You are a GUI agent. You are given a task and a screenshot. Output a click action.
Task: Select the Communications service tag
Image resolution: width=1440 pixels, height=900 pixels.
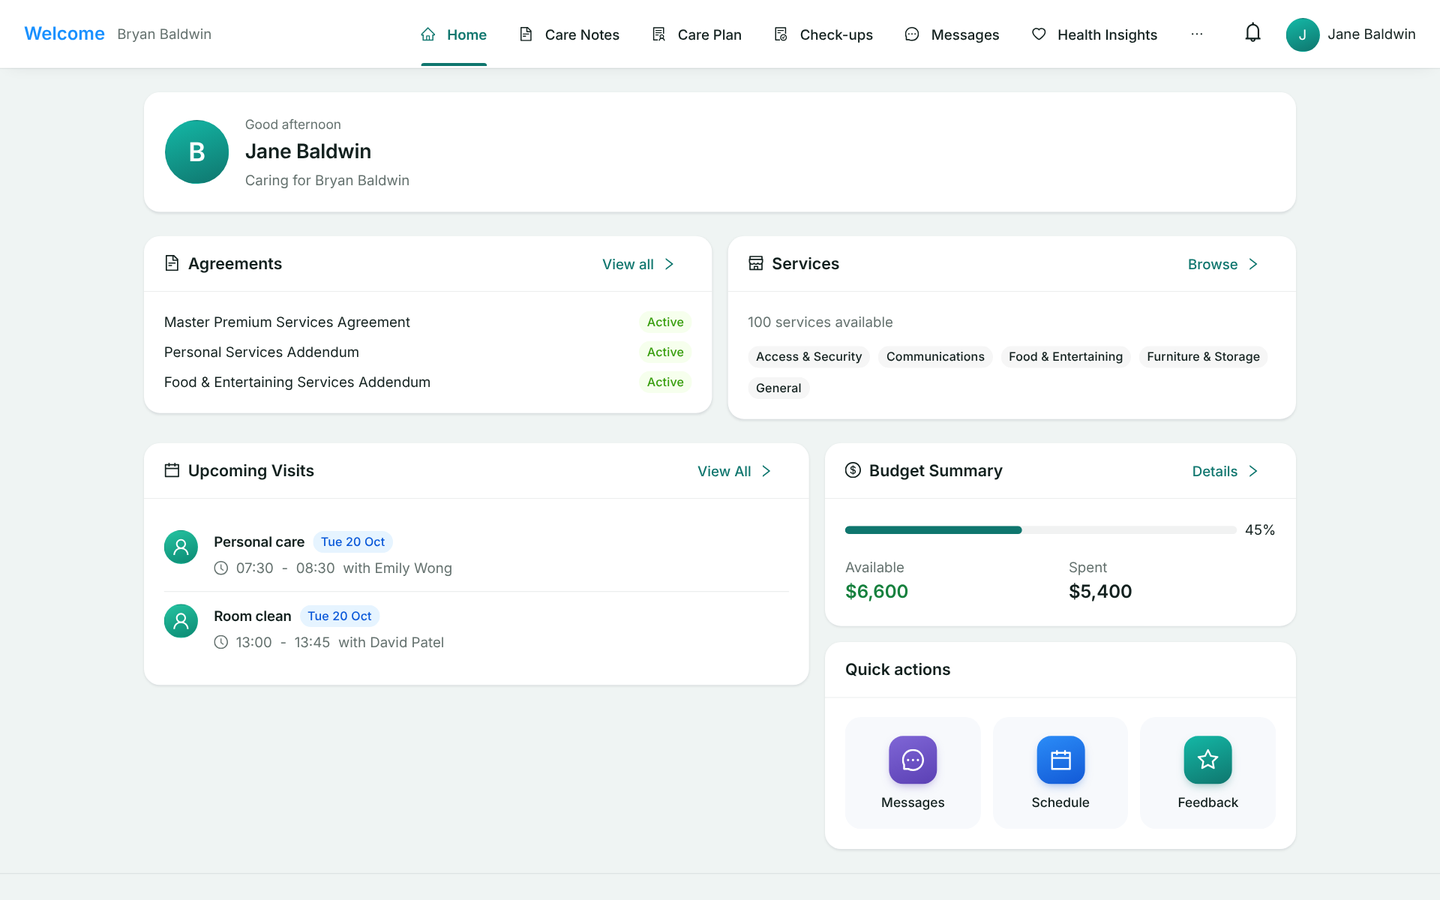point(935,357)
